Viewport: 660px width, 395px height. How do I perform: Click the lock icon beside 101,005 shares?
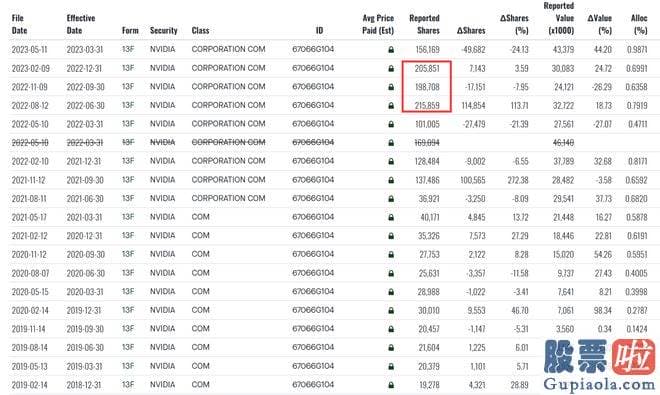click(x=391, y=124)
